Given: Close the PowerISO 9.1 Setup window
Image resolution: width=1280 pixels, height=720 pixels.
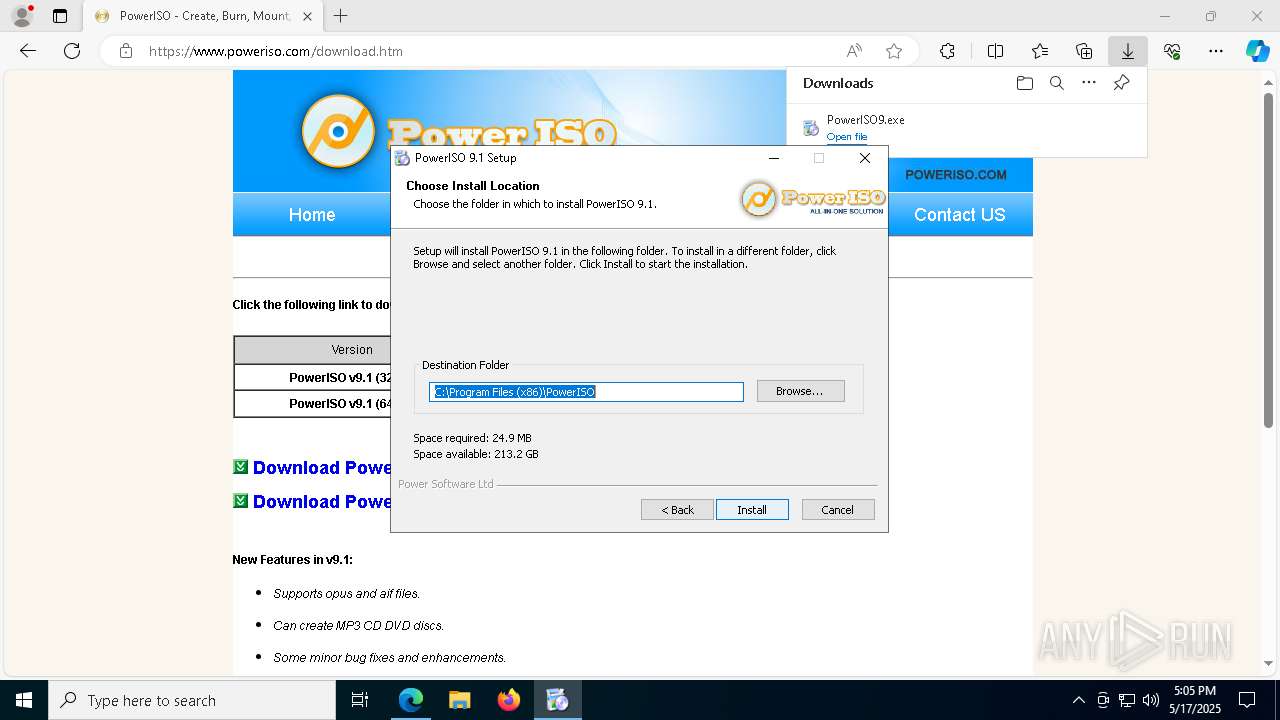Looking at the screenshot, I should click(x=865, y=158).
